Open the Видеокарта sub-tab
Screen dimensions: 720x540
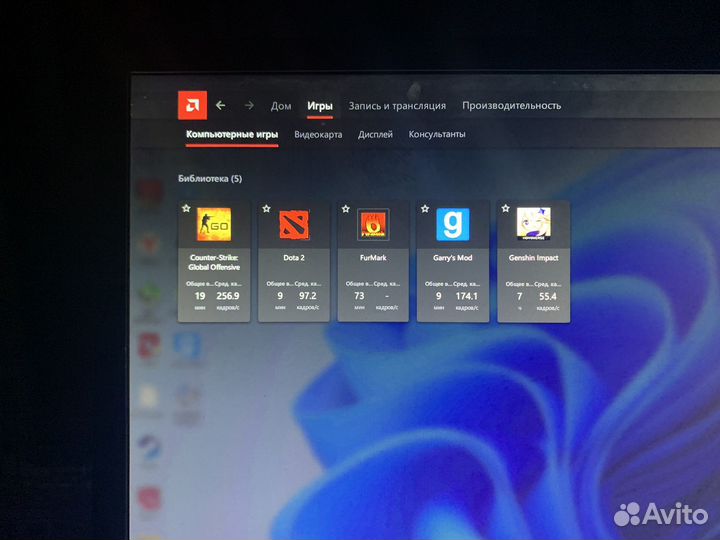tap(318, 135)
